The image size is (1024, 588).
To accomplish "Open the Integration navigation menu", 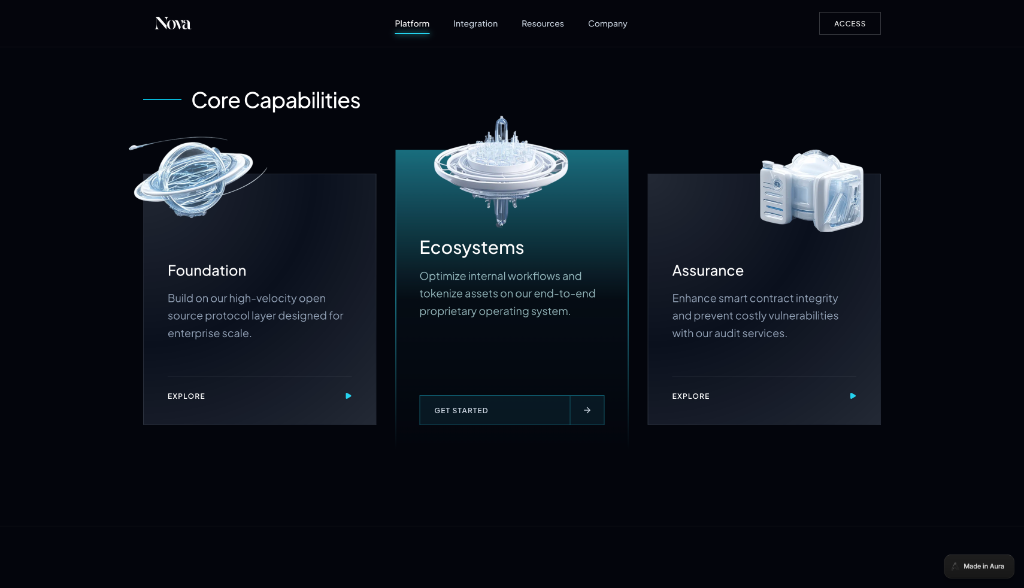I will click(x=475, y=23).
